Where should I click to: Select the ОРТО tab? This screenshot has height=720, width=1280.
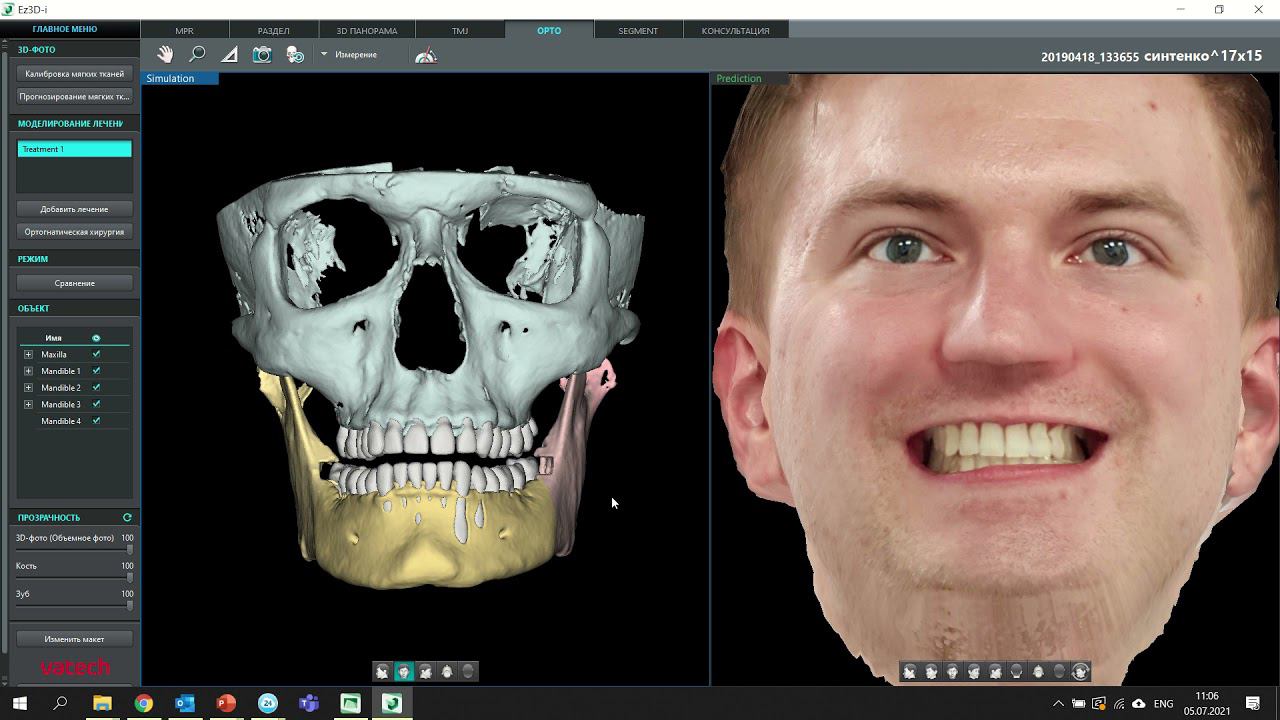(x=549, y=30)
